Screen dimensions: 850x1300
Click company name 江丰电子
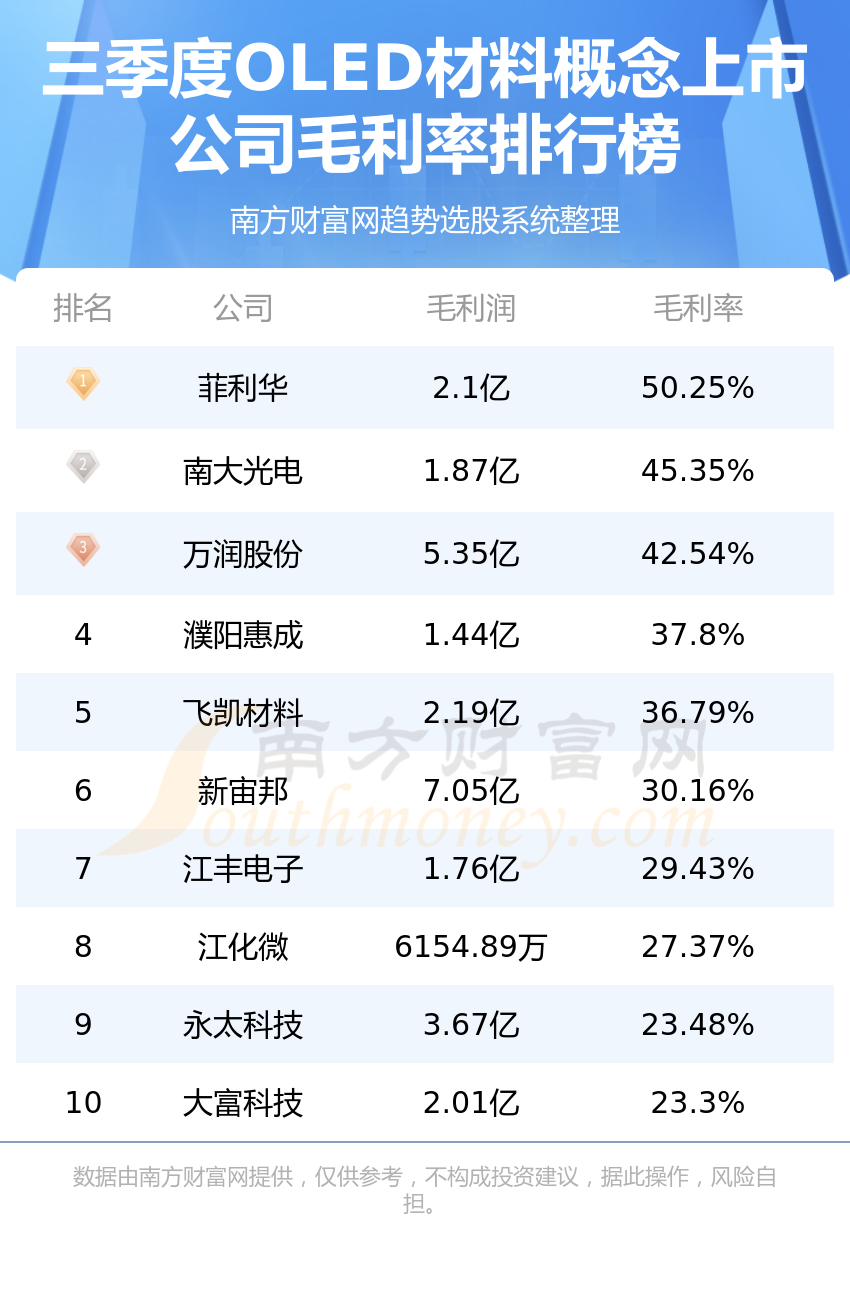pos(243,868)
